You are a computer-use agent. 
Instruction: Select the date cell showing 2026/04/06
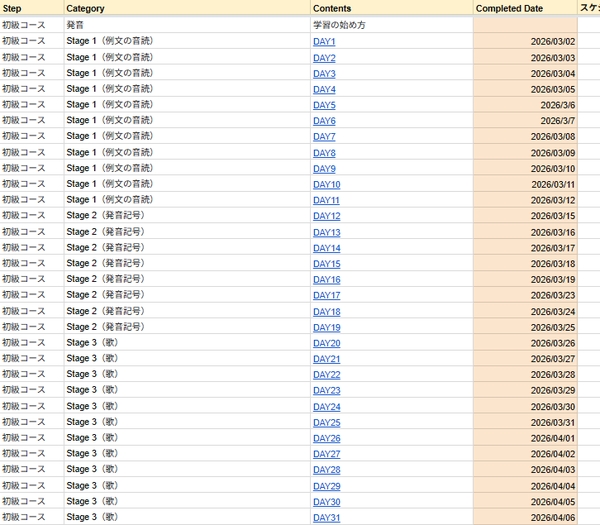[x=525, y=517]
